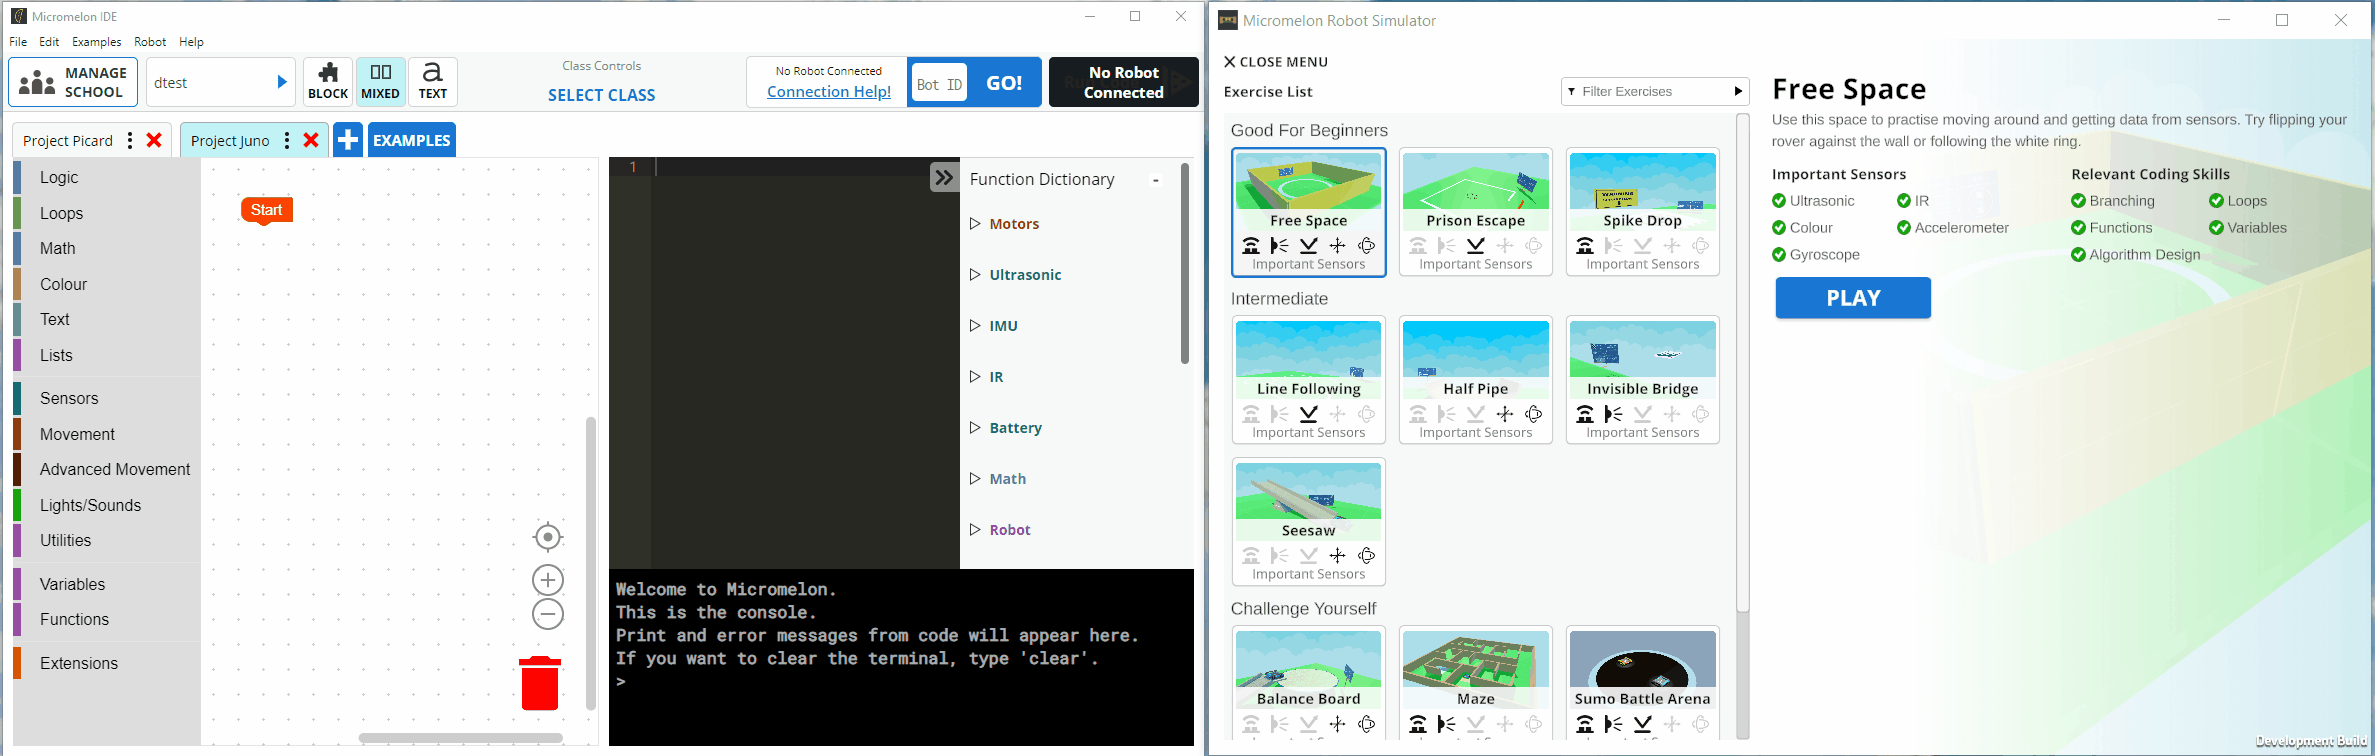The height and width of the screenshot is (756, 2375).
Task: Zoom out the block workspace
Action: click(548, 614)
